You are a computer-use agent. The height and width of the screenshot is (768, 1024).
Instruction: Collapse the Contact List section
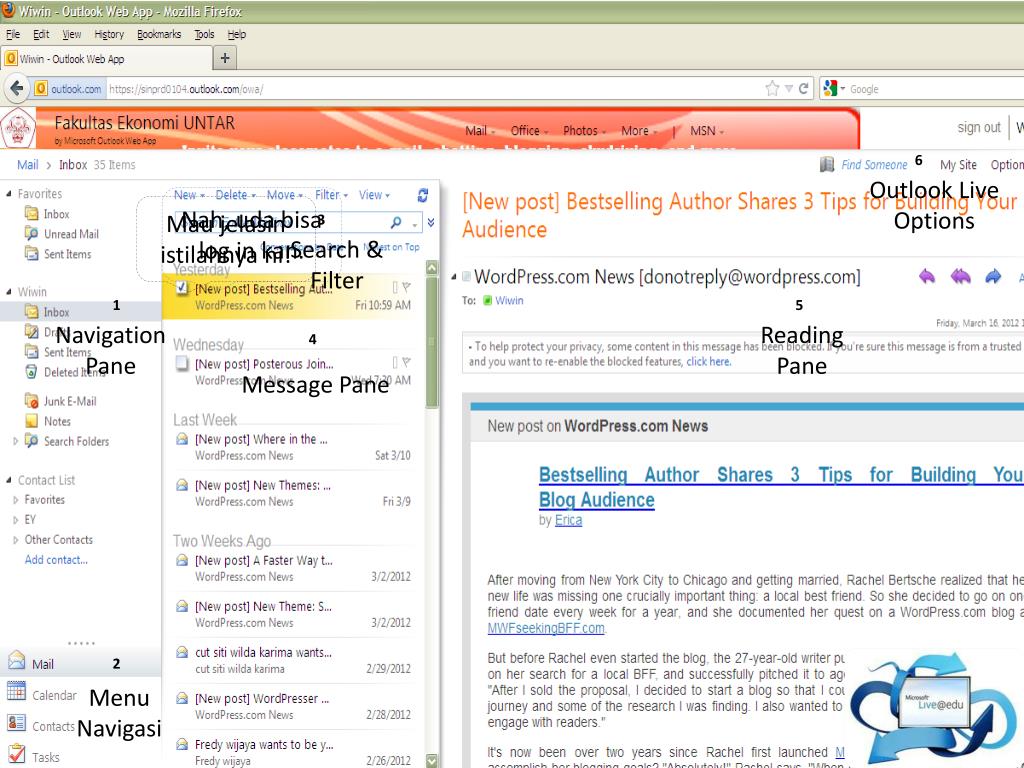8,480
